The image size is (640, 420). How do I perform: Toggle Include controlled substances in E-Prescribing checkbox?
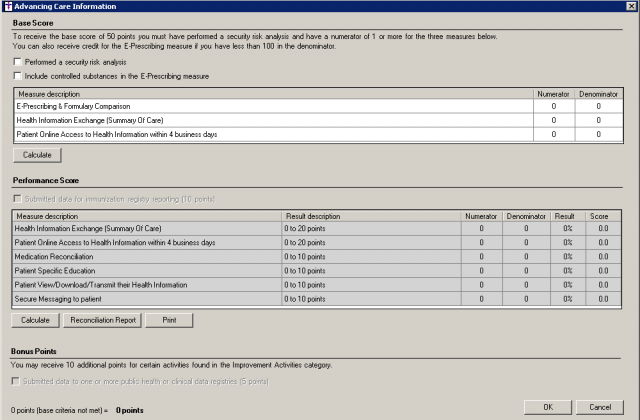pos(18,75)
